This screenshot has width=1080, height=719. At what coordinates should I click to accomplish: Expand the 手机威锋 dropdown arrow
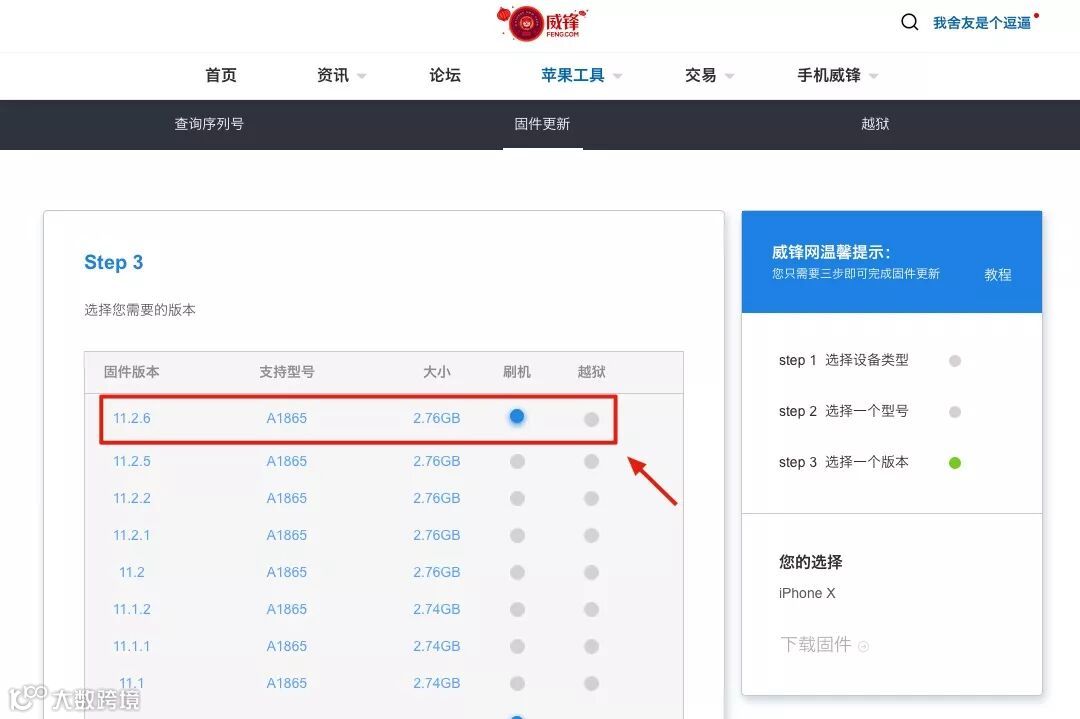873,76
